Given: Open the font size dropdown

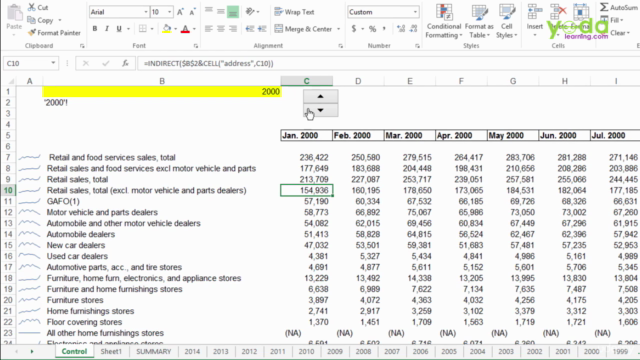Looking at the screenshot, I should (x=169, y=12).
